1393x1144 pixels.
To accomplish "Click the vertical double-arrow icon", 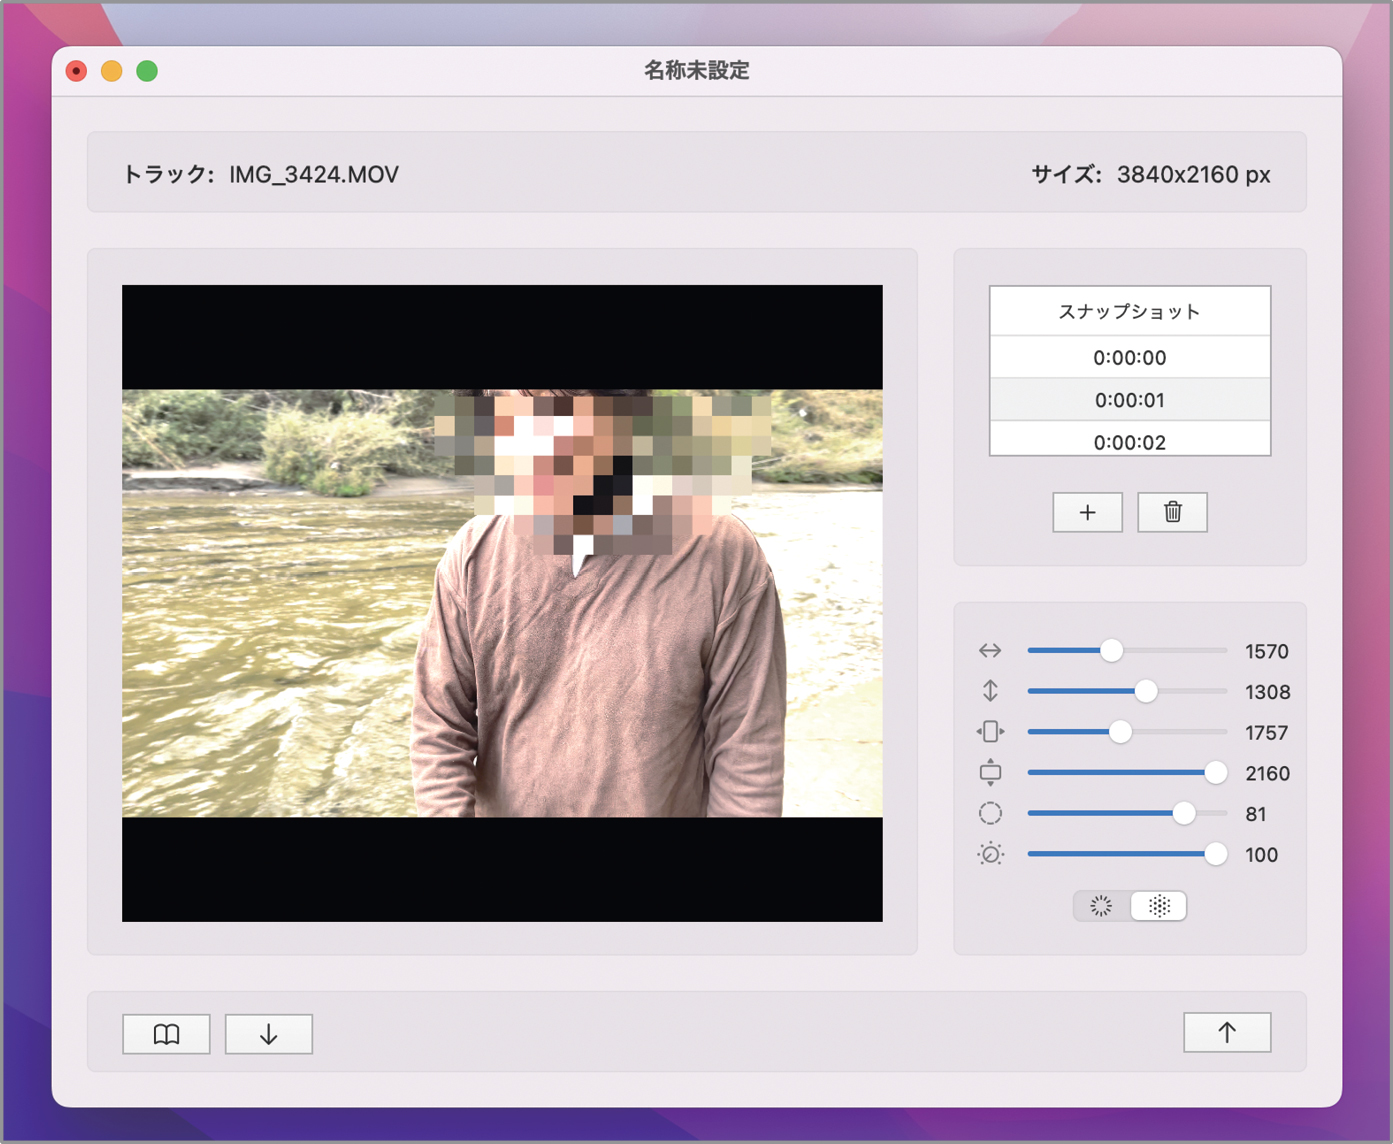I will coord(990,691).
